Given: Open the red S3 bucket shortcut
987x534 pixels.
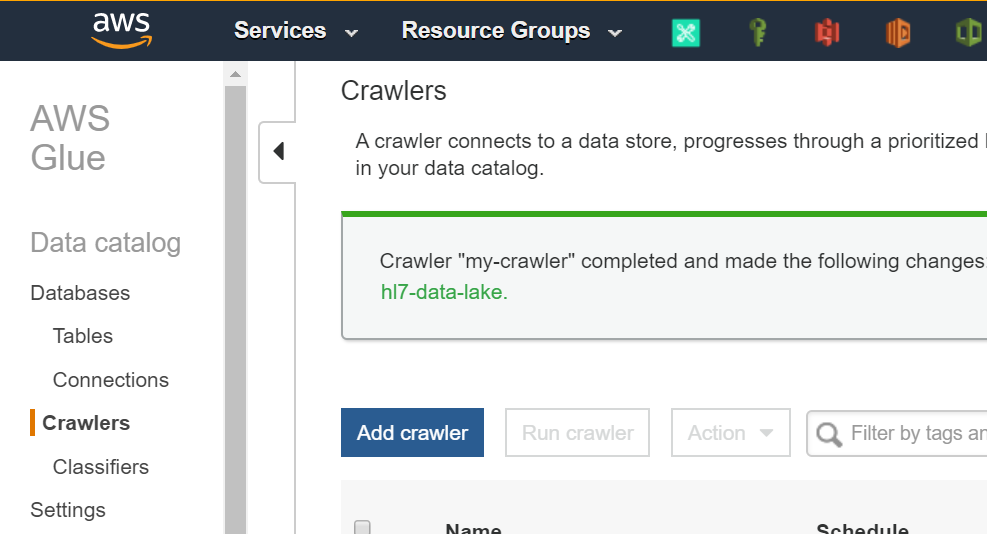Looking at the screenshot, I should pos(827,32).
